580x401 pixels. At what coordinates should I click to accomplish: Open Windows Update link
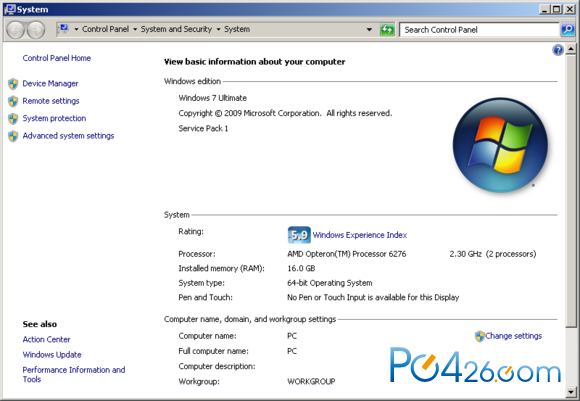tap(52, 354)
